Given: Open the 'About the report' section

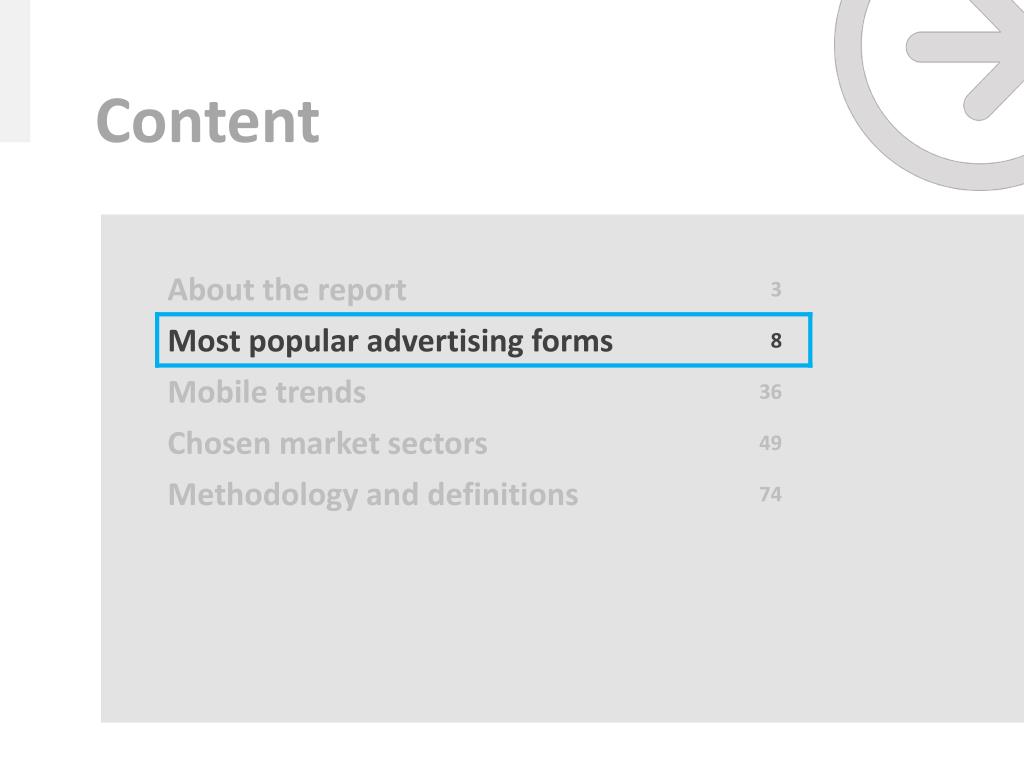Looking at the screenshot, I should (x=287, y=289).
